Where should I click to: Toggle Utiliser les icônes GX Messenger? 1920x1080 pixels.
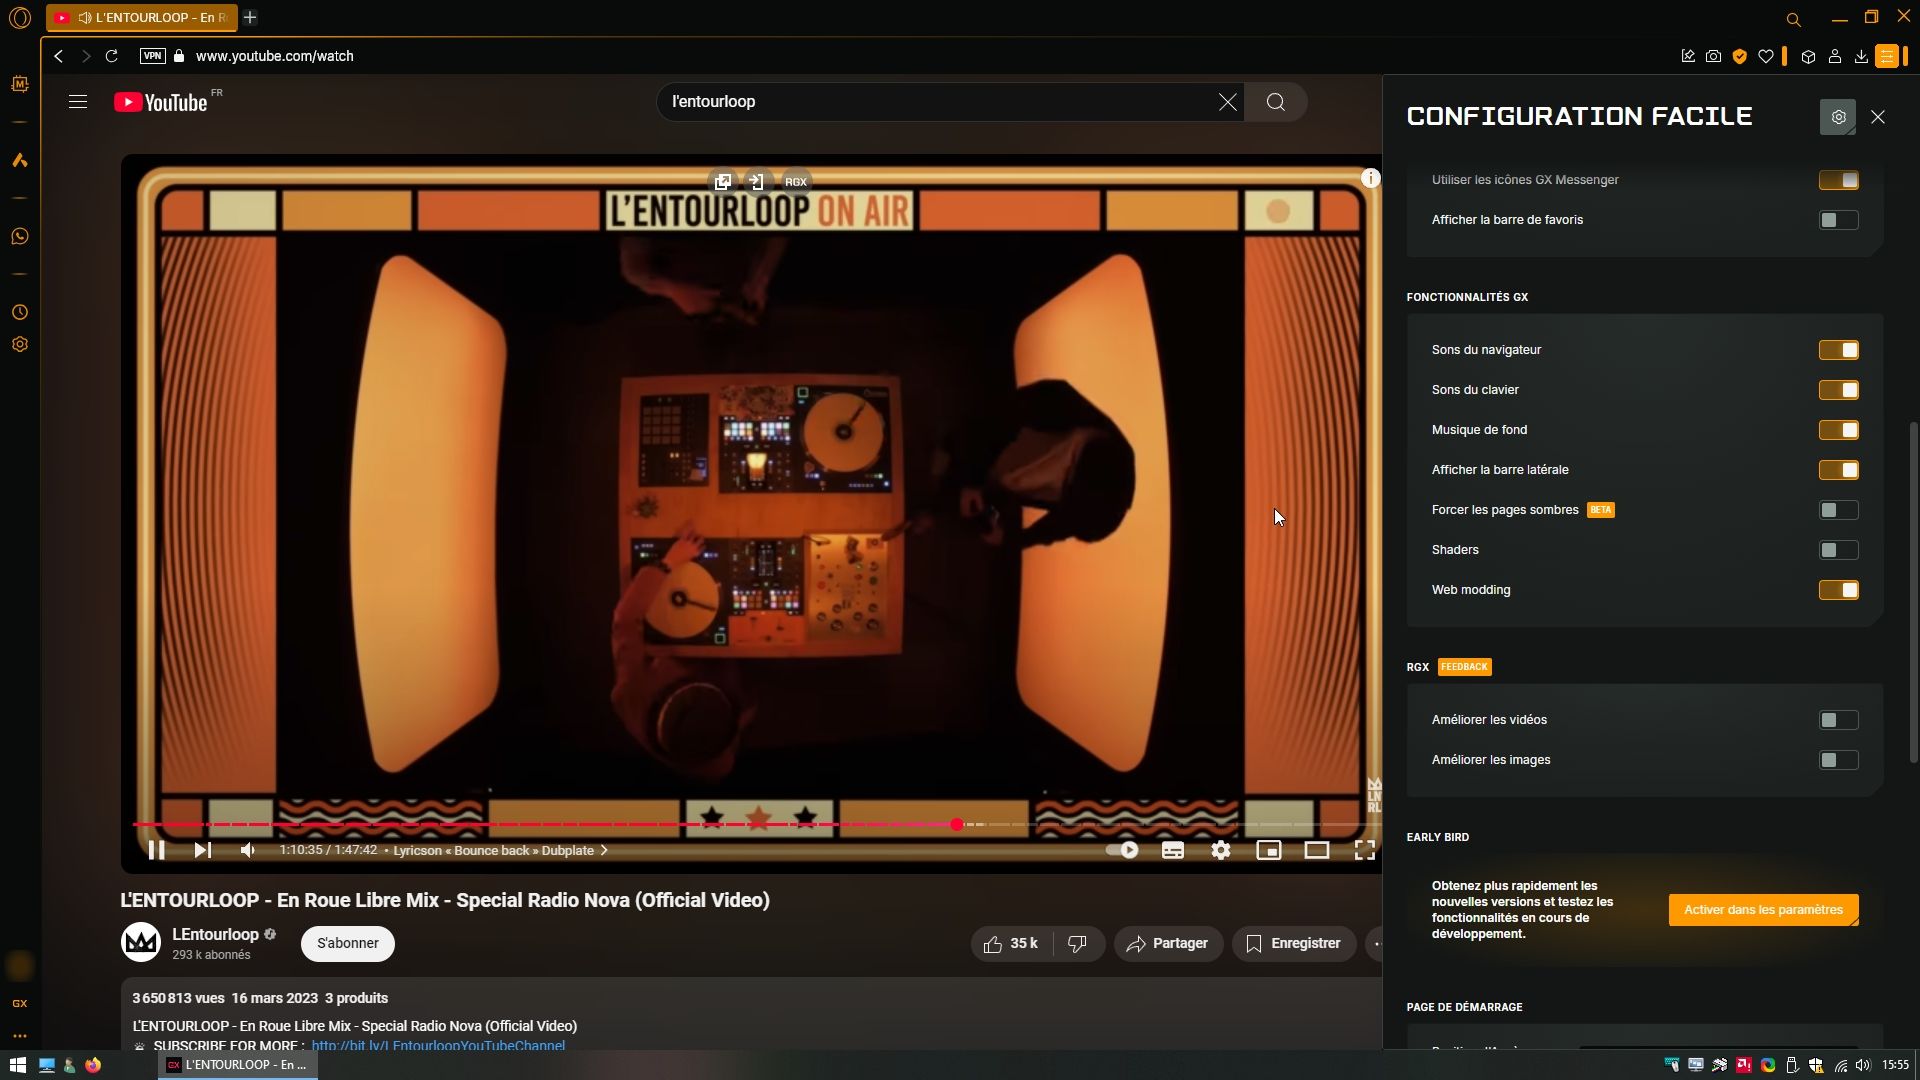coord(1838,180)
